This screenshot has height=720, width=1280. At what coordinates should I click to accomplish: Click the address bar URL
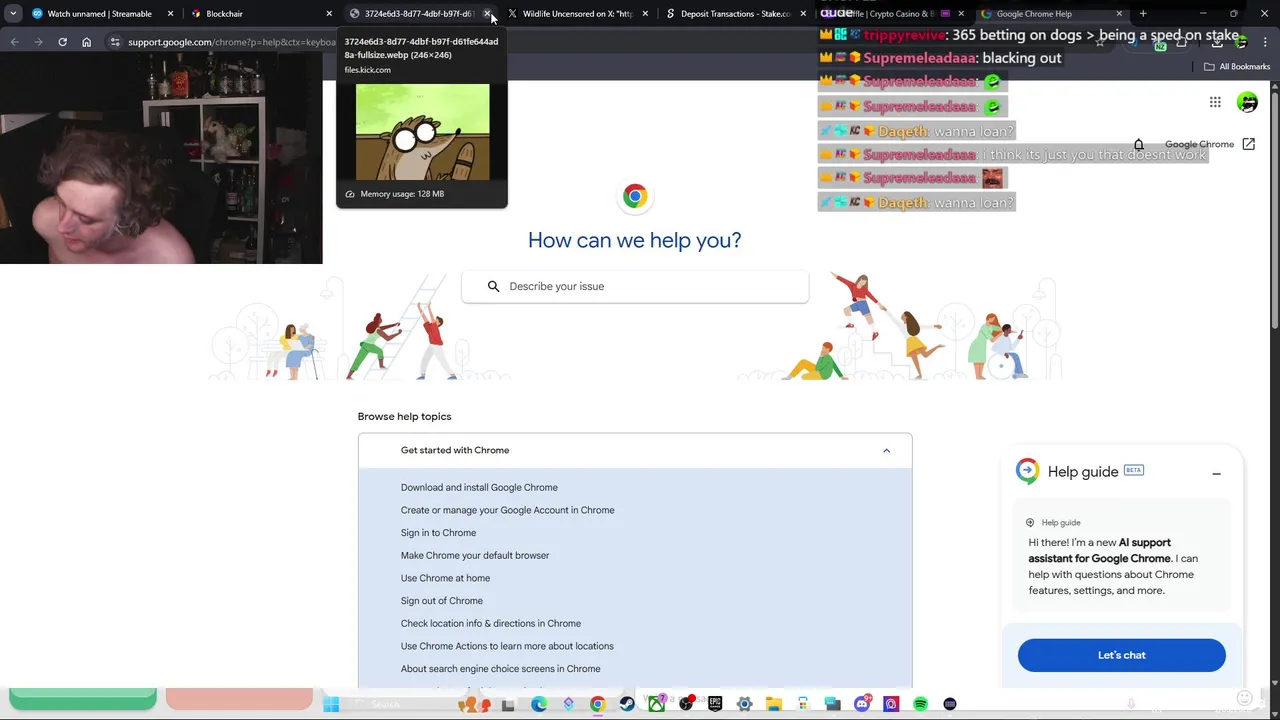pos(232,42)
